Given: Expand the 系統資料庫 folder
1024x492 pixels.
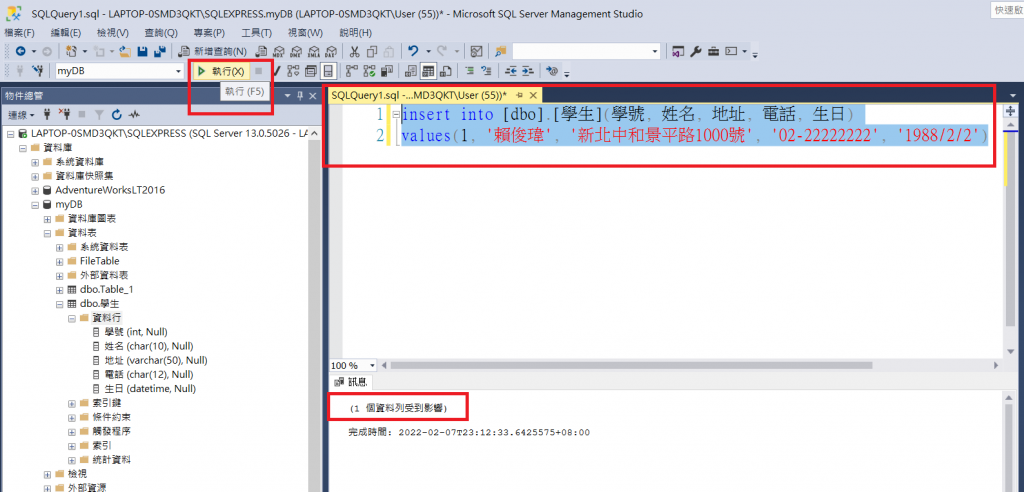Looking at the screenshot, I should pos(35,161).
